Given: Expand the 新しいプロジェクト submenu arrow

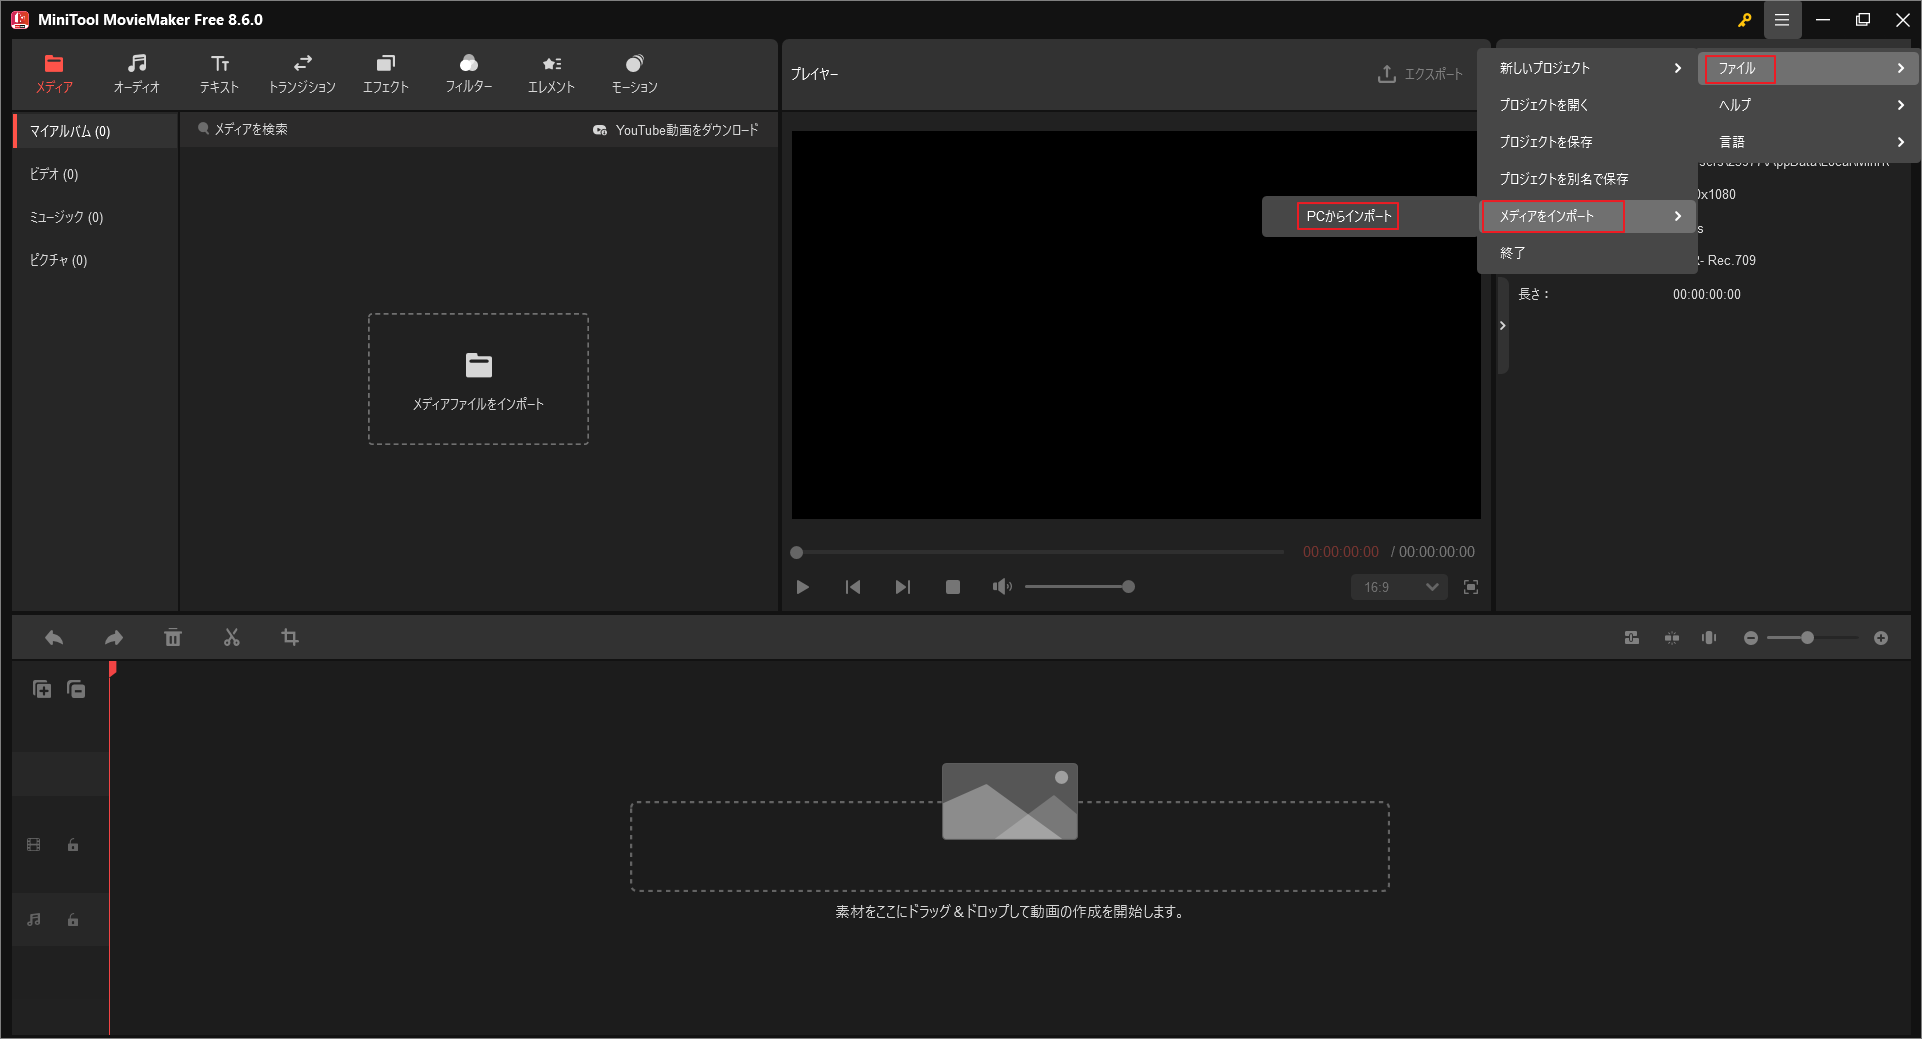Looking at the screenshot, I should (x=1677, y=68).
